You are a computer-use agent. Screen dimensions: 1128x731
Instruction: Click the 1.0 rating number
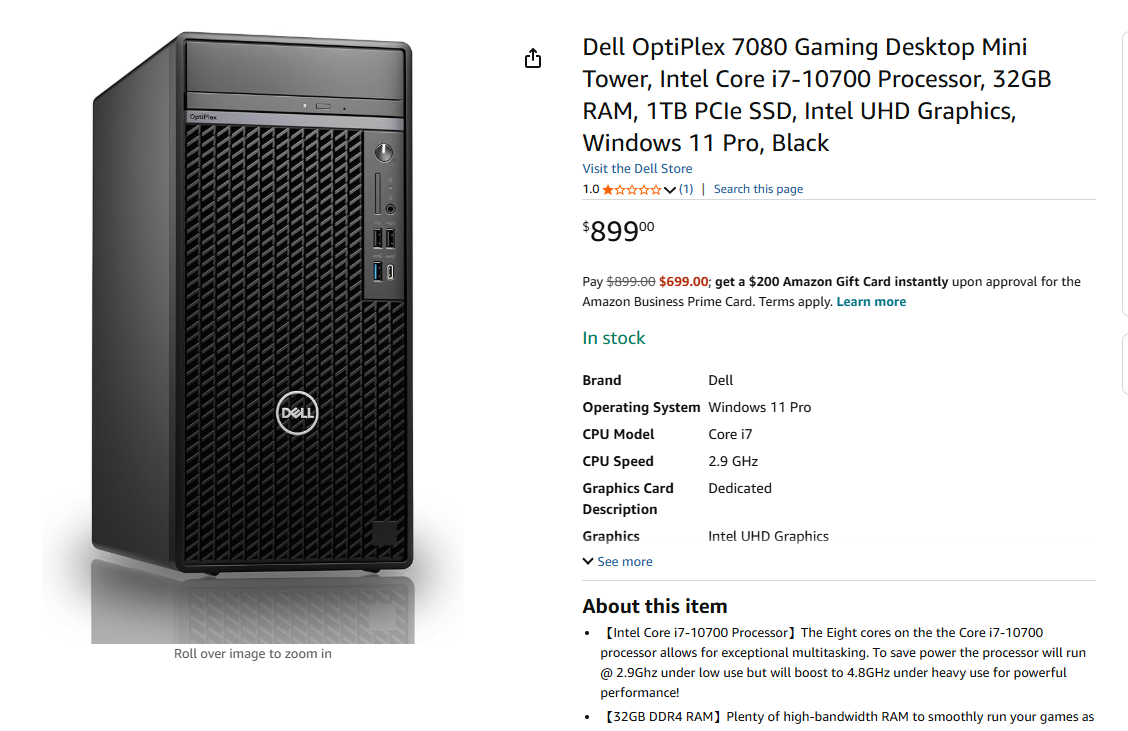point(591,189)
